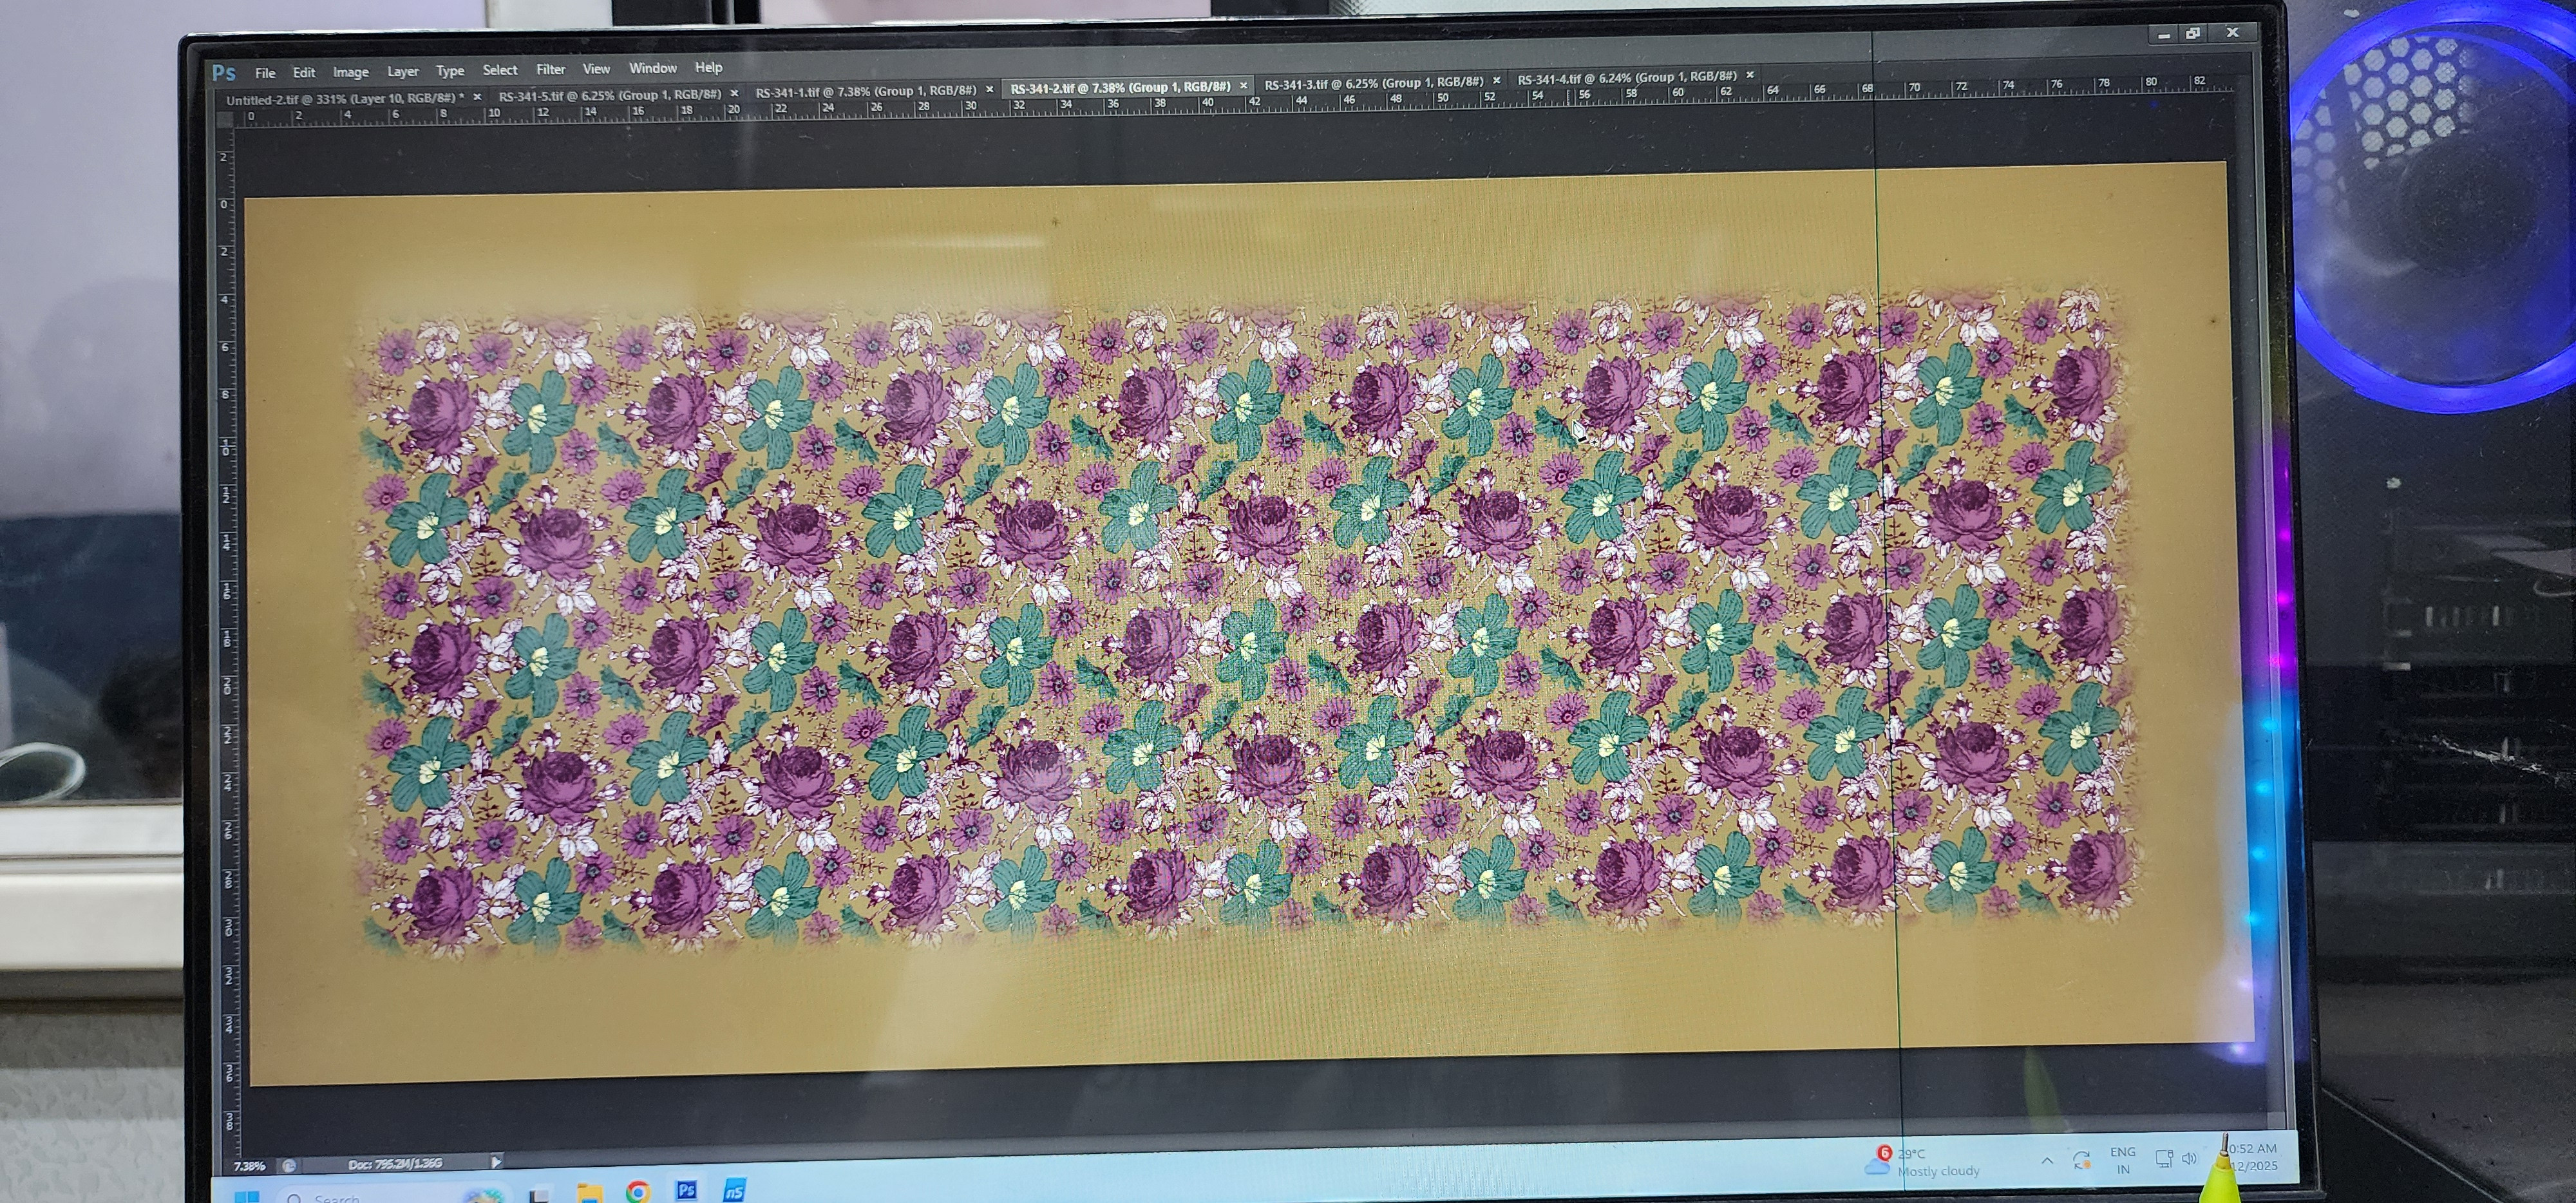Click the nS app taskbar icon
2576x1203 pixels.
(x=734, y=1190)
